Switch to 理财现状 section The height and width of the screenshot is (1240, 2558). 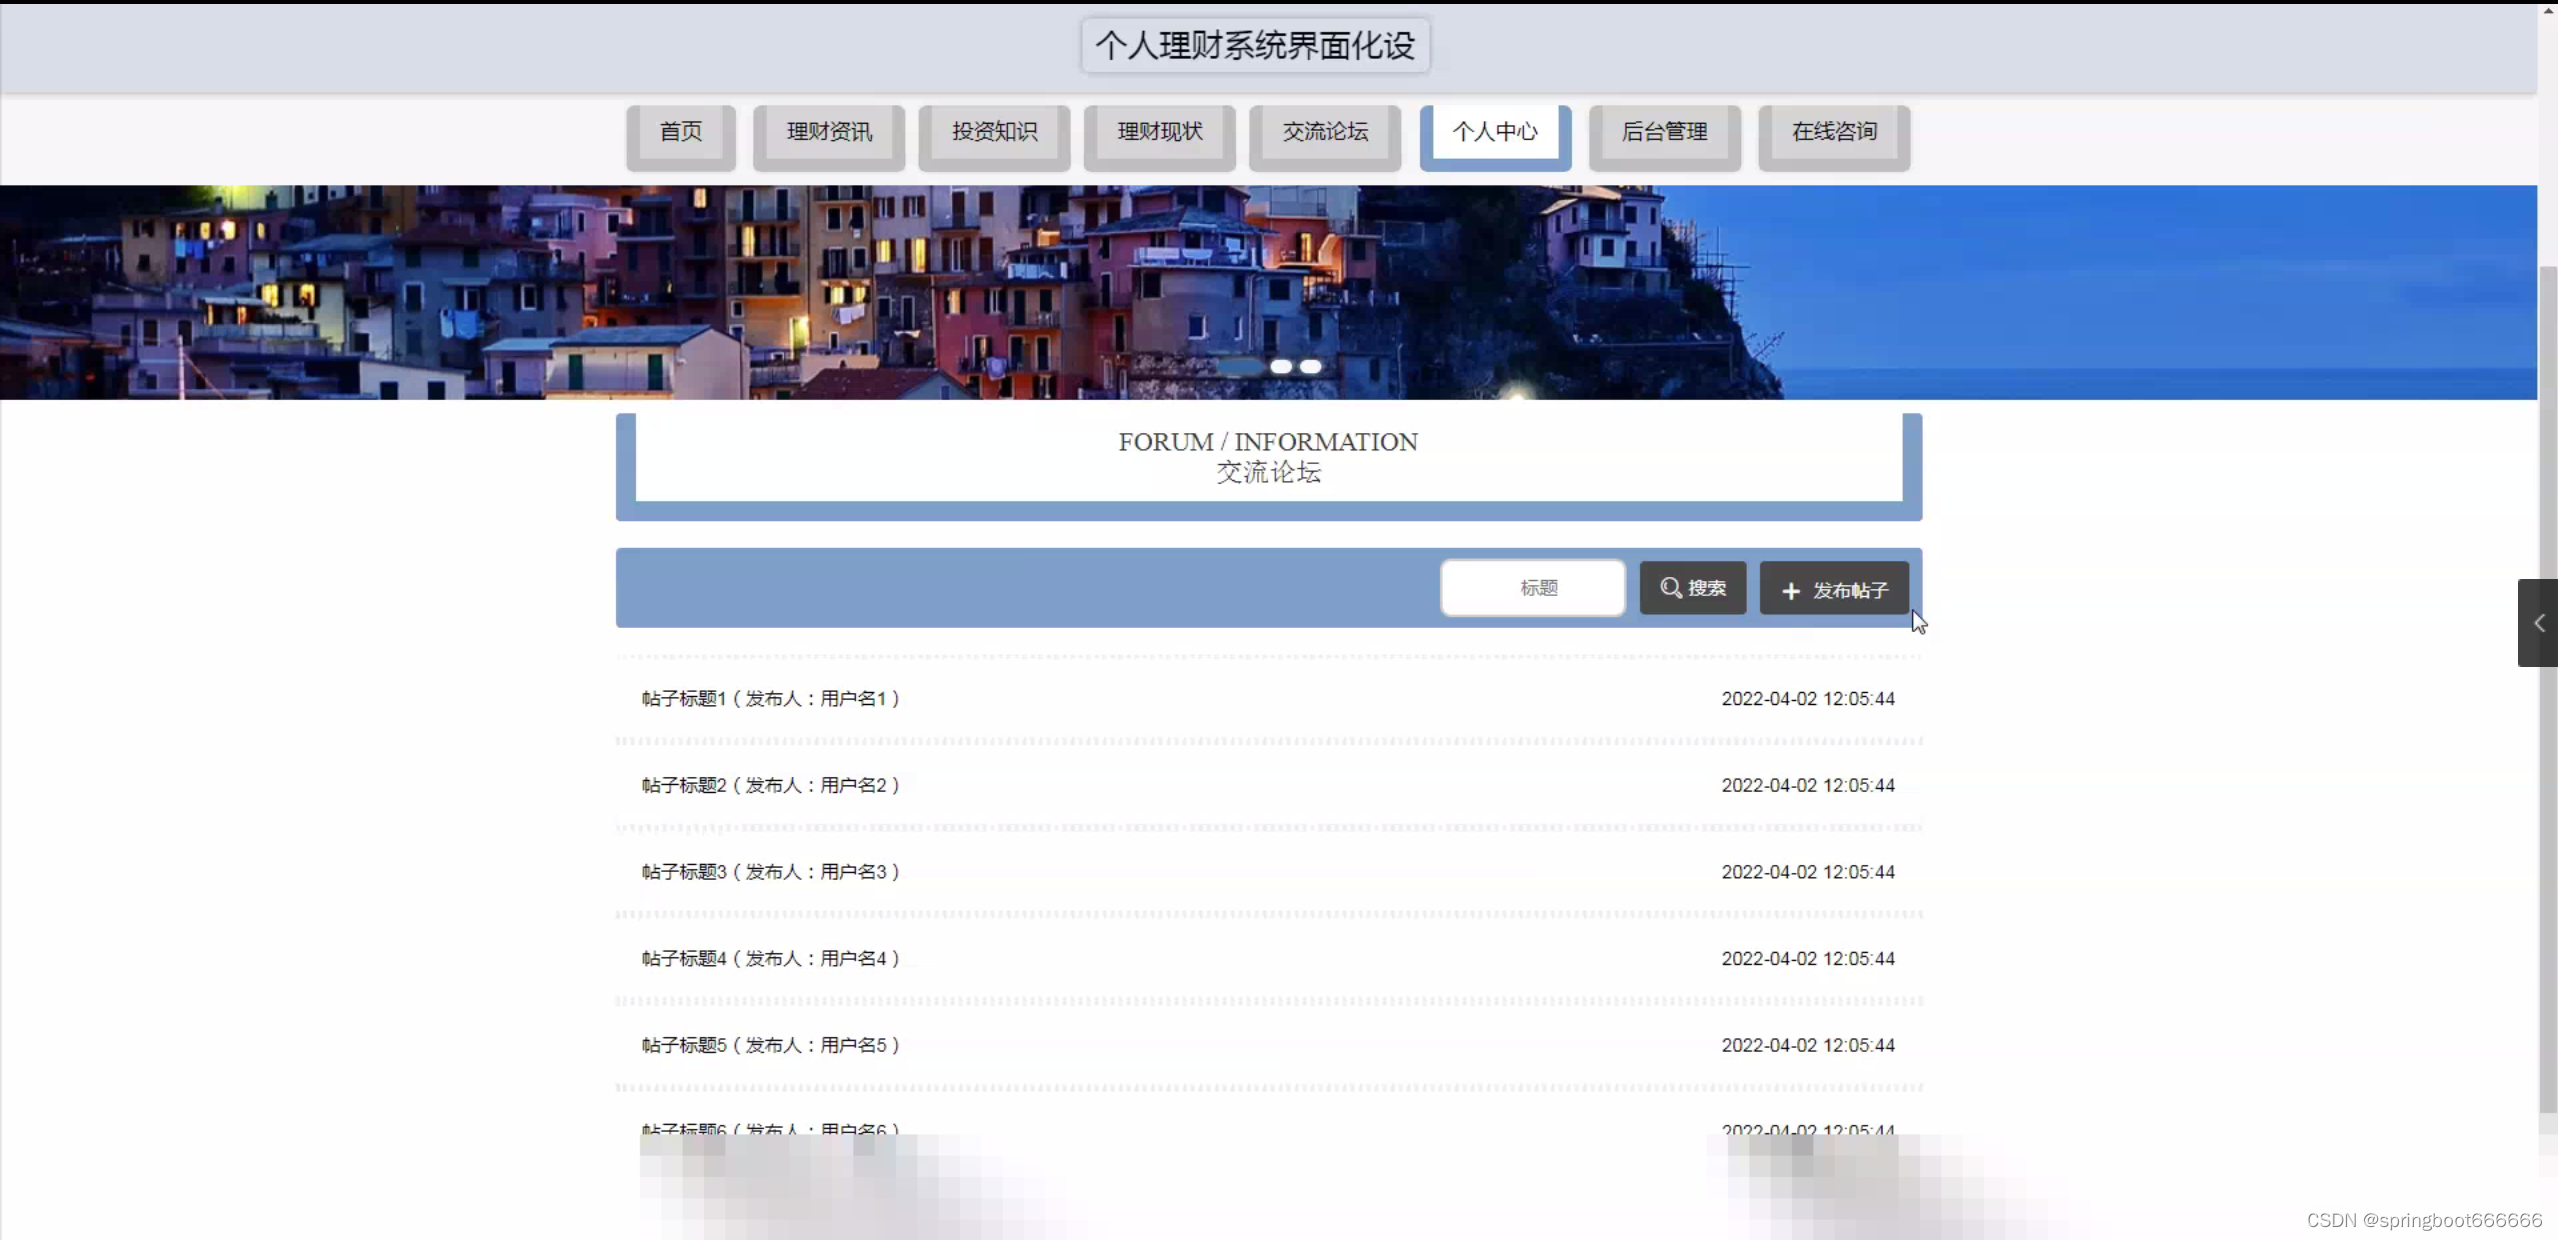tap(1159, 132)
